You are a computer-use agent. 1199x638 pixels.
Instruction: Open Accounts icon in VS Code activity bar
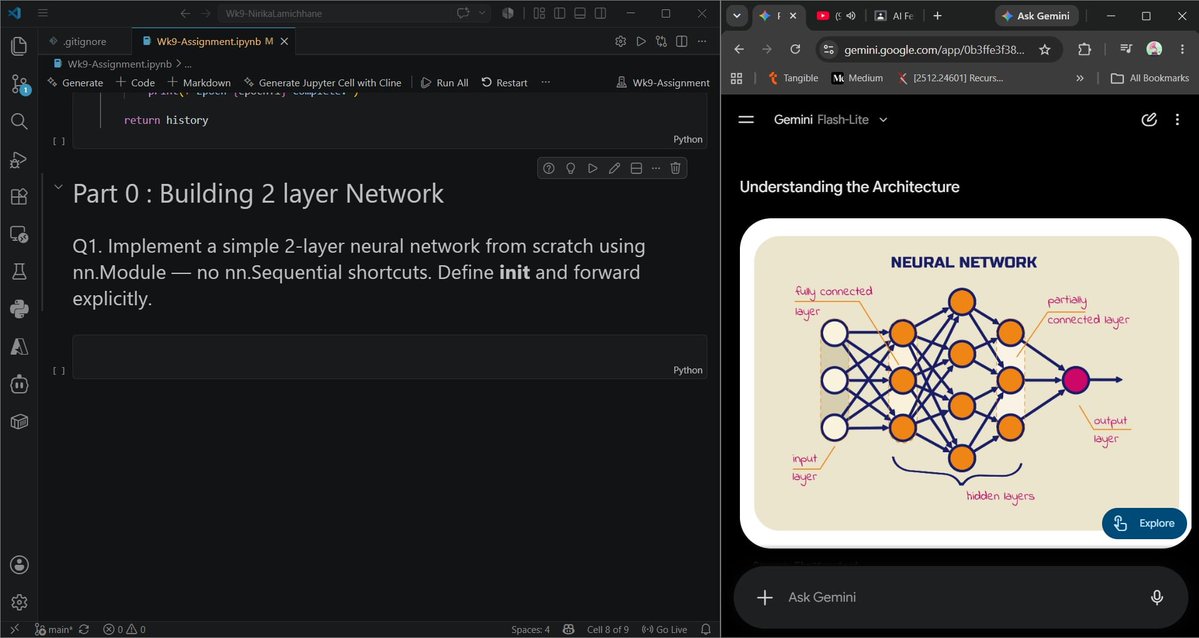pos(19,565)
